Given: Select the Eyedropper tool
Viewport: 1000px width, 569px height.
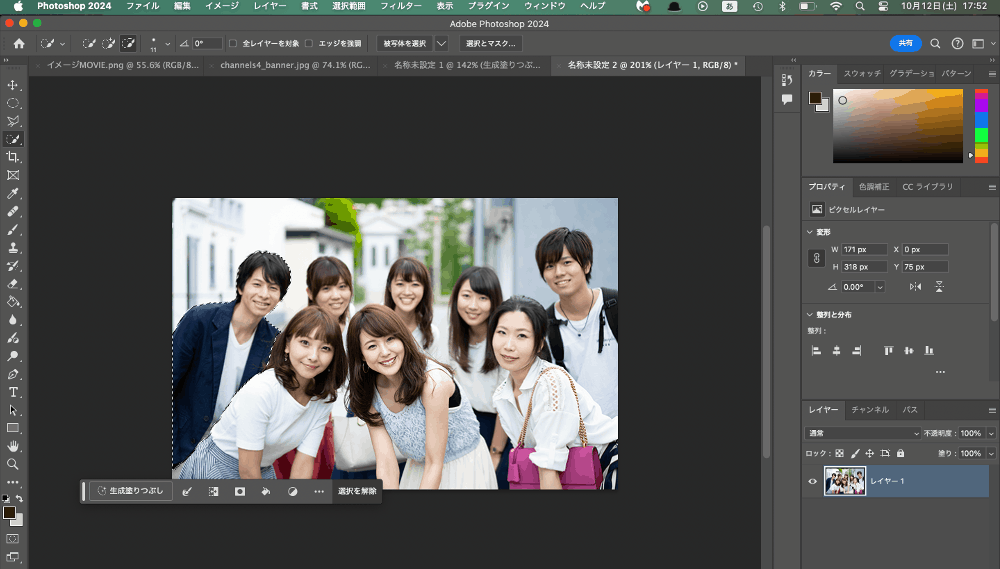Looking at the screenshot, I should (x=14, y=194).
